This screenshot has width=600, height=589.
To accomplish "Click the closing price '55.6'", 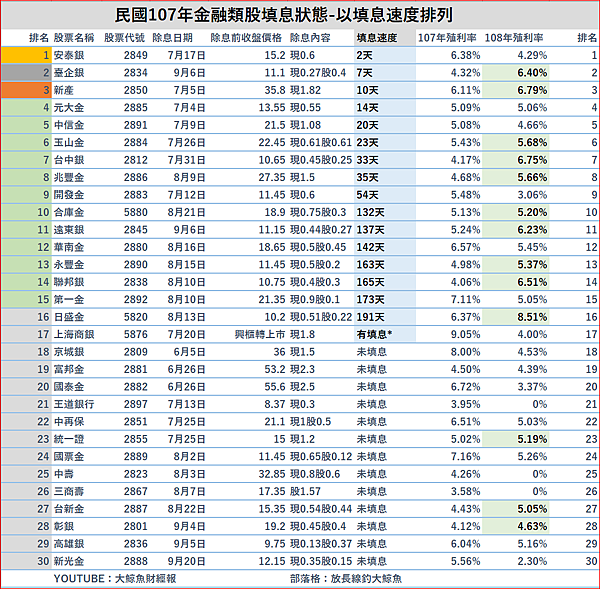I will [x=275, y=387].
